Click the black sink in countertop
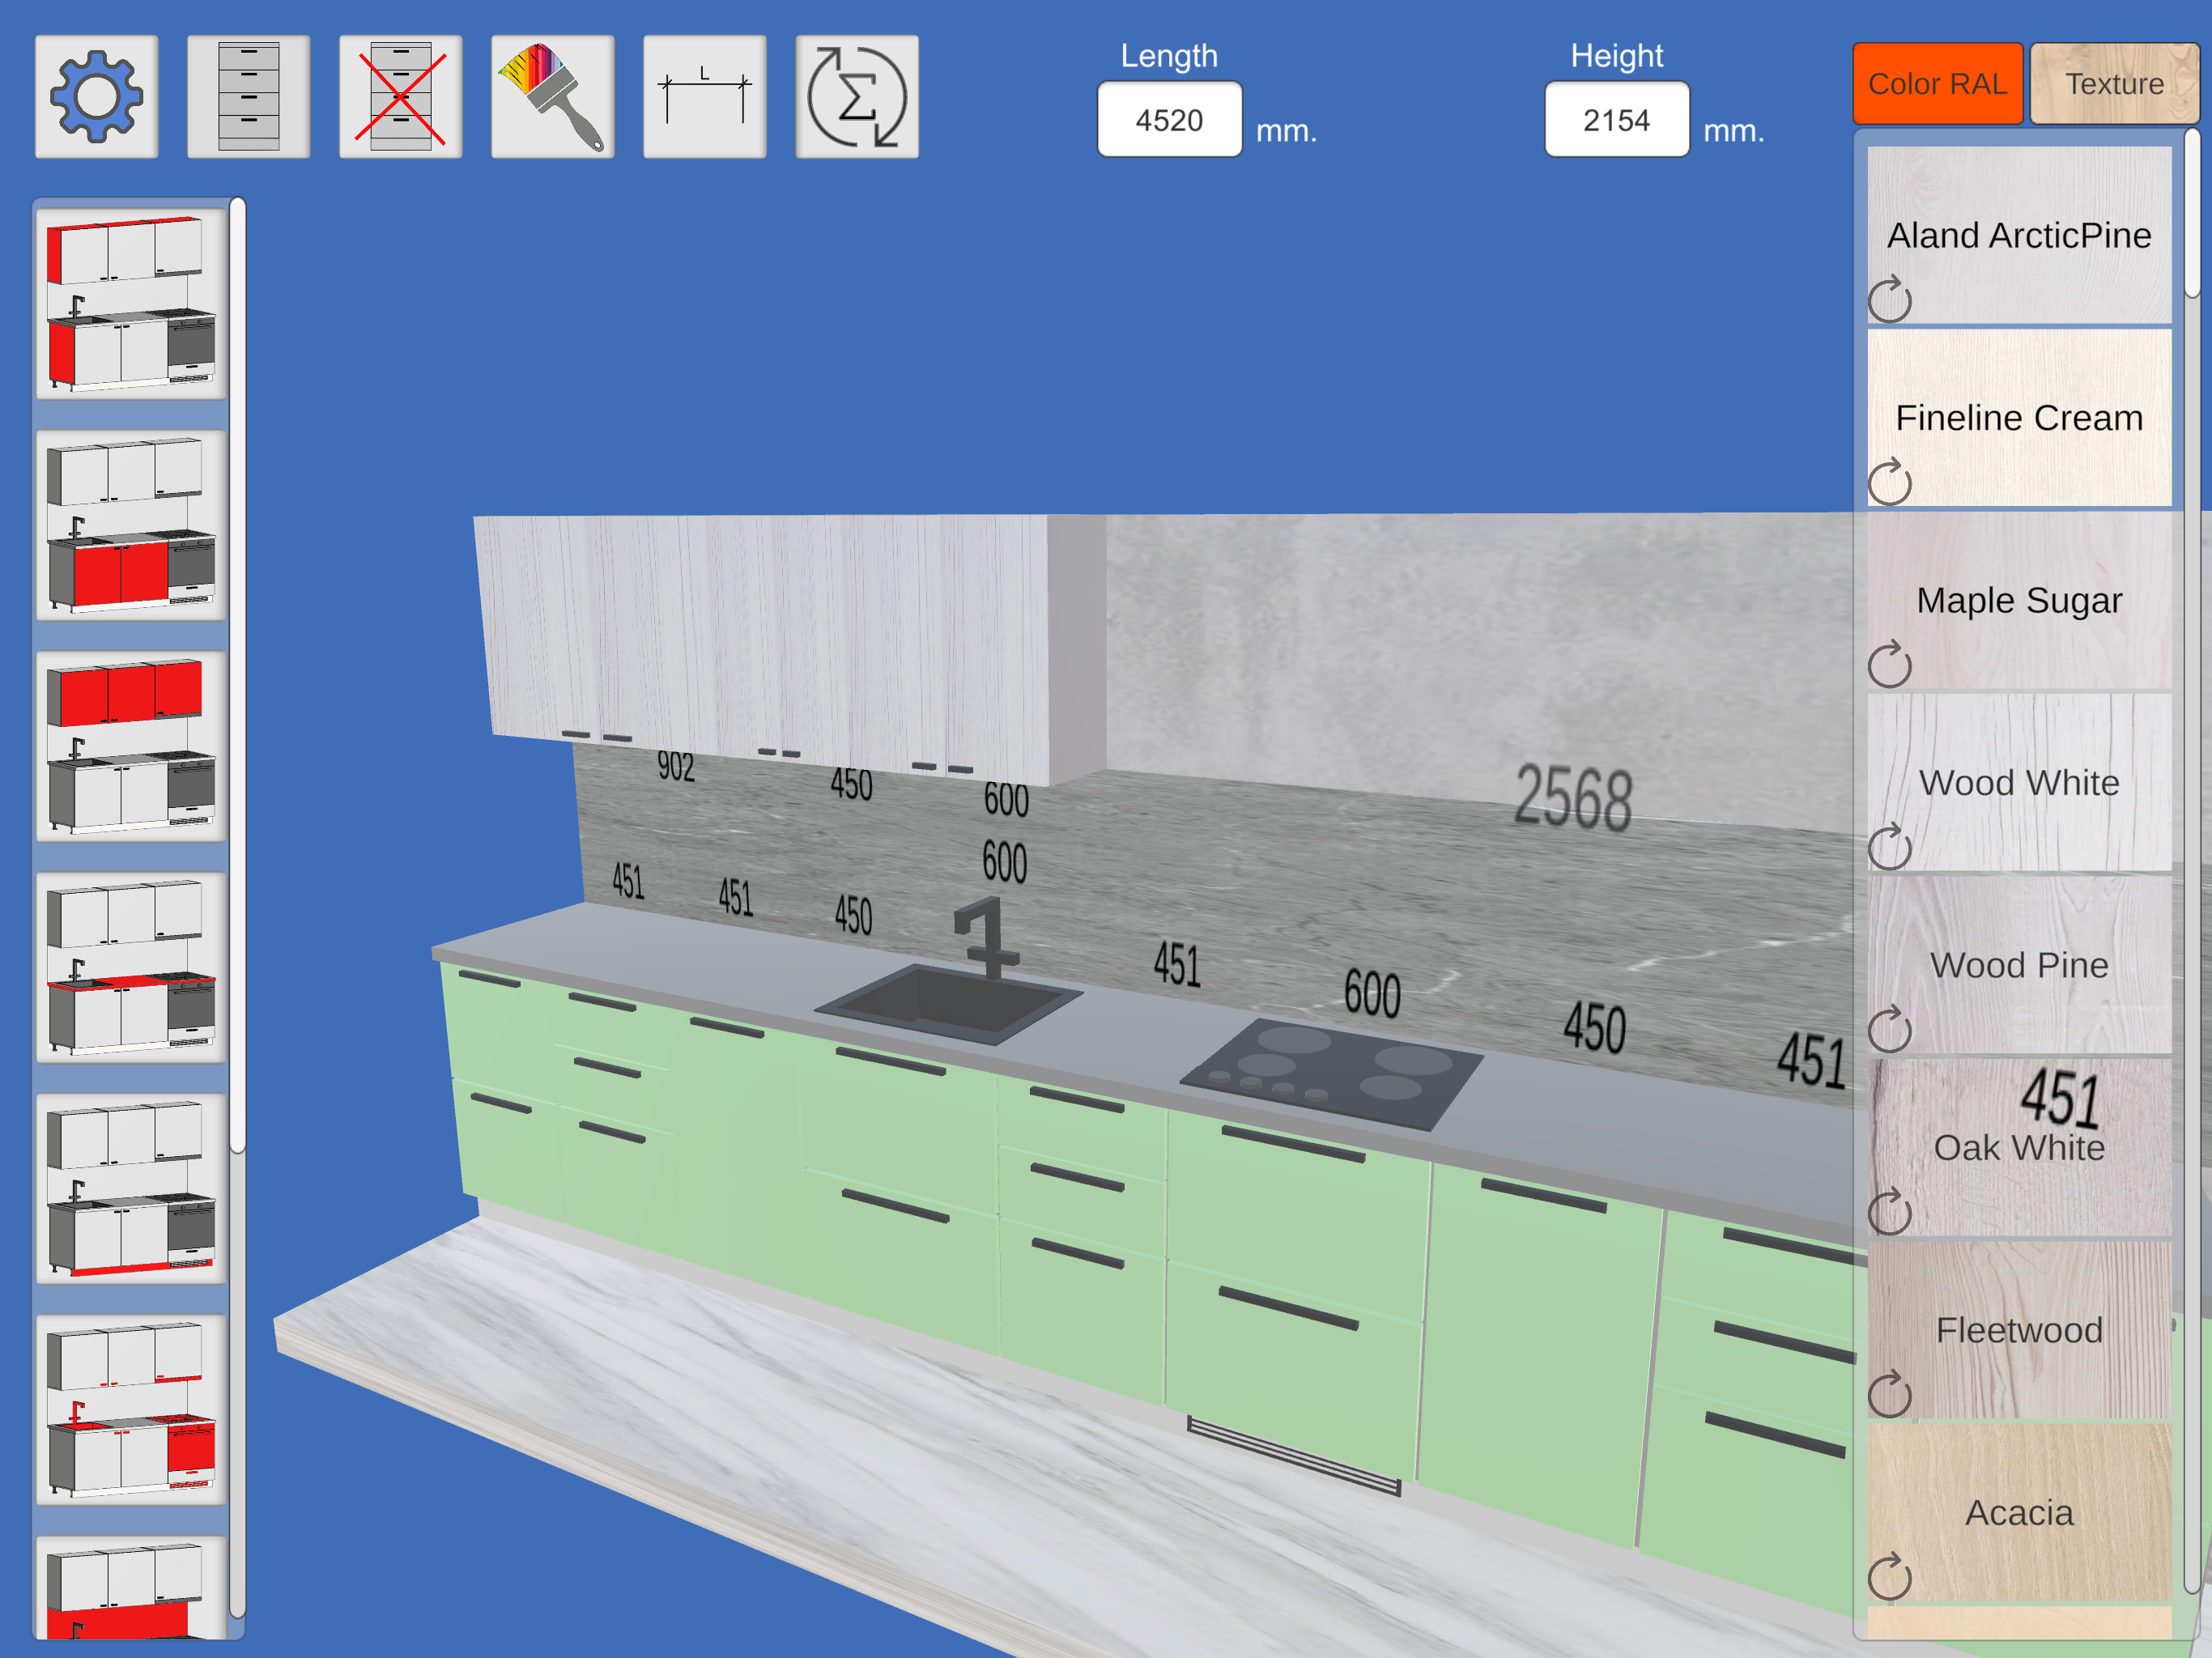The height and width of the screenshot is (1658, 2212). click(948, 1004)
